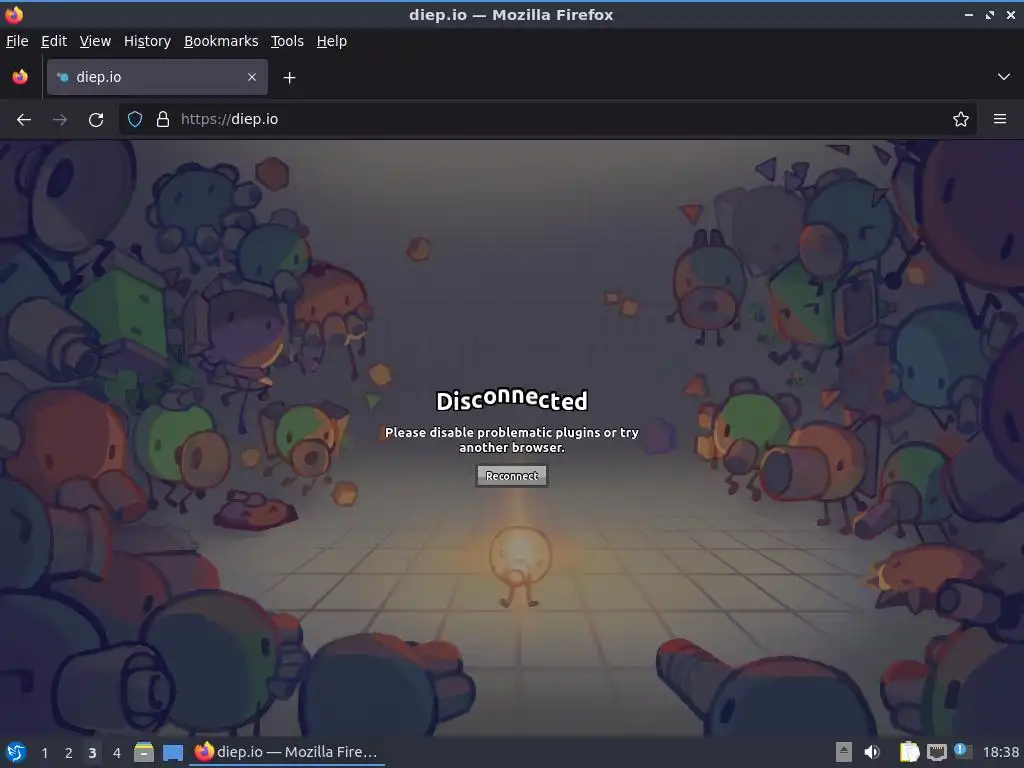Open the clipboard manager tray icon
Viewport: 1024px width, 768px height.
coord(909,752)
